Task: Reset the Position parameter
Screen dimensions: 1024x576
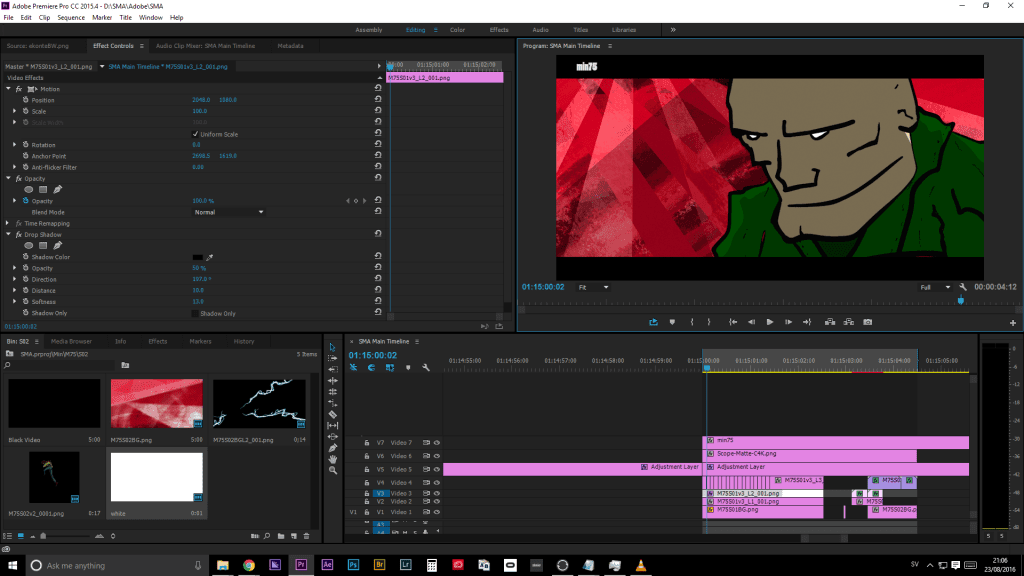Action: tap(378, 99)
